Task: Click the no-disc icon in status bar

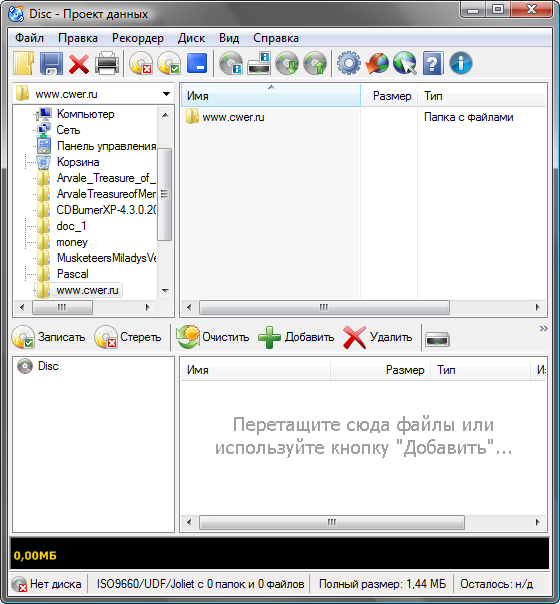Action: pos(19,584)
